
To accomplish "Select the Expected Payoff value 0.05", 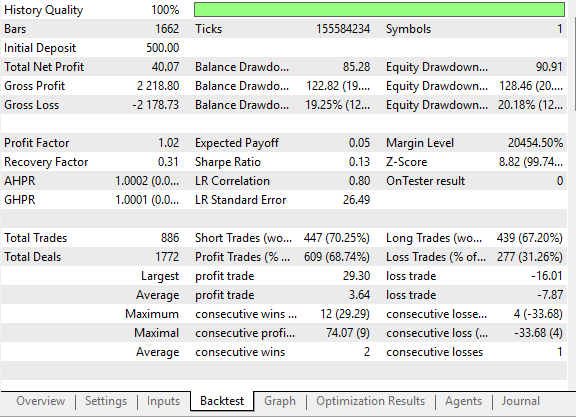I will pos(359,143).
